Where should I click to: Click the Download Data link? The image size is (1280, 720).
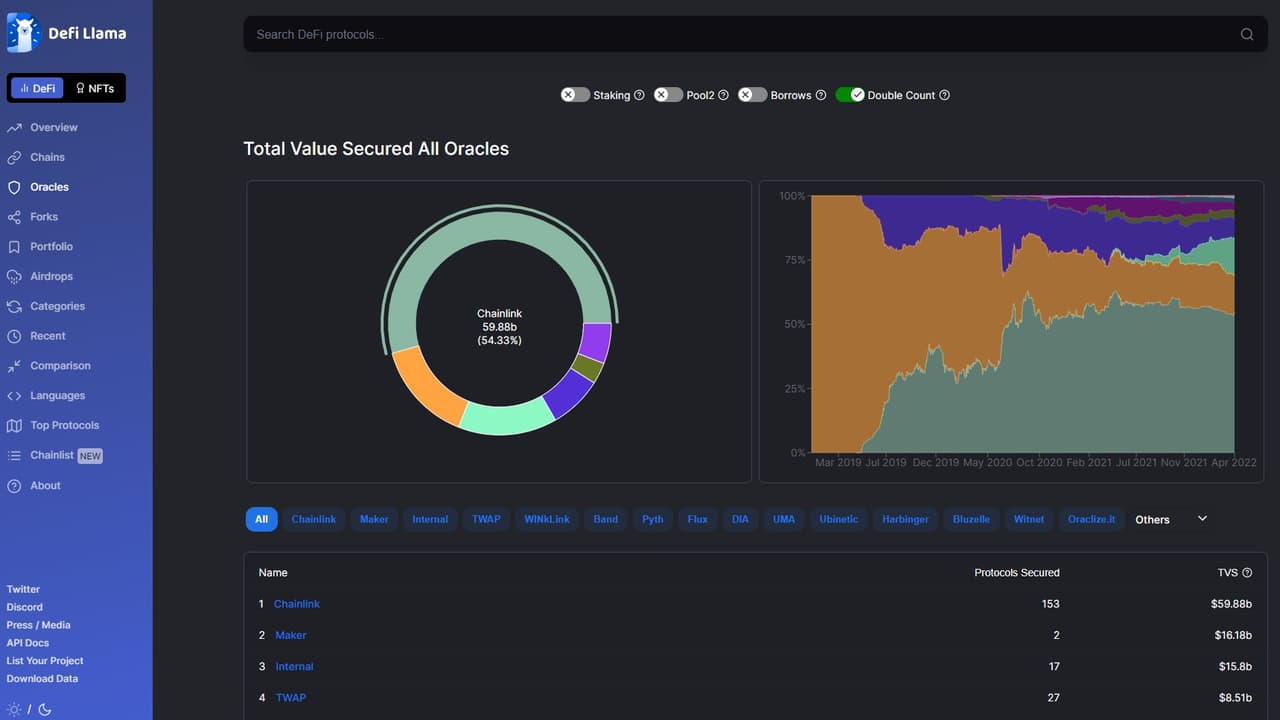(42, 679)
